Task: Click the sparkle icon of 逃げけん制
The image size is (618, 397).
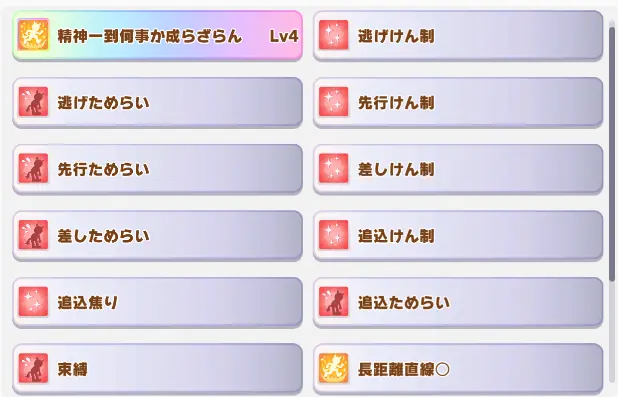Action: click(333, 35)
